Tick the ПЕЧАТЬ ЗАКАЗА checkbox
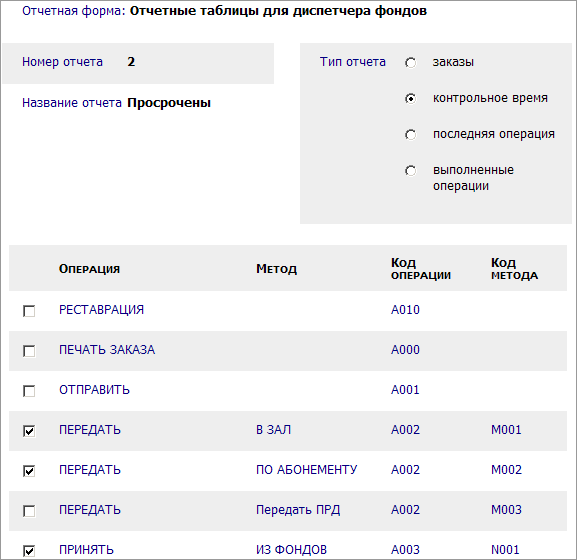 29,351
